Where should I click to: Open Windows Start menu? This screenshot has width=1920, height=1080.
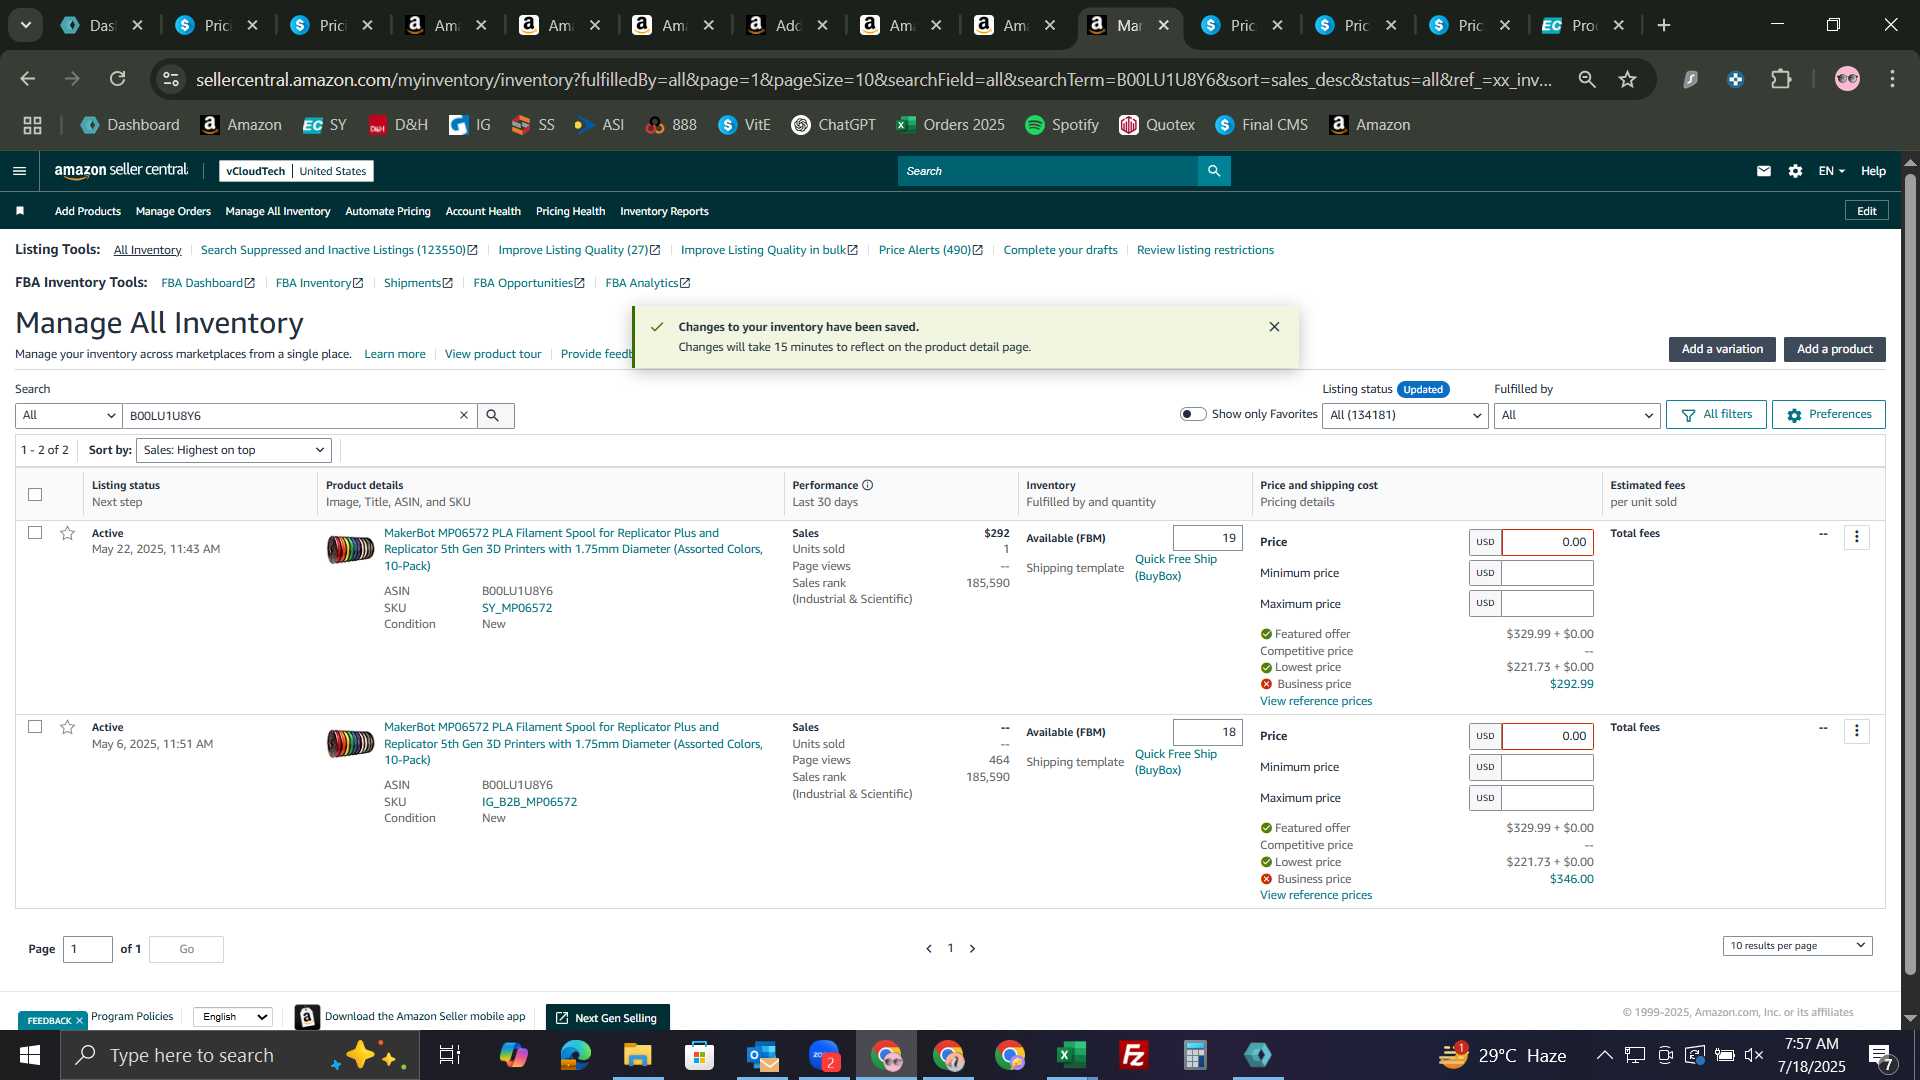pos(29,1055)
